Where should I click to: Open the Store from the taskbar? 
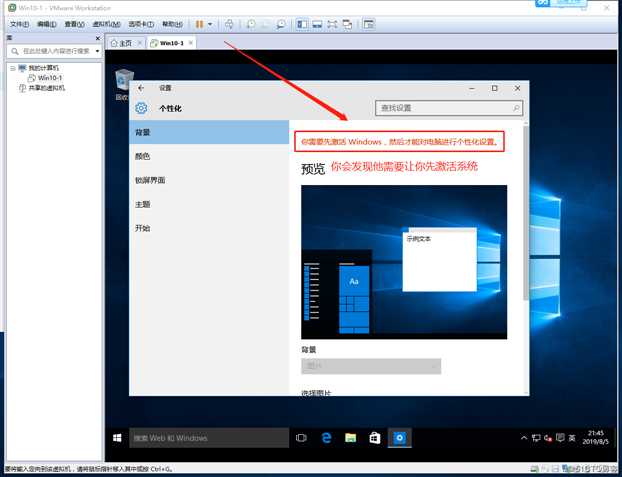pyautogui.click(x=375, y=438)
